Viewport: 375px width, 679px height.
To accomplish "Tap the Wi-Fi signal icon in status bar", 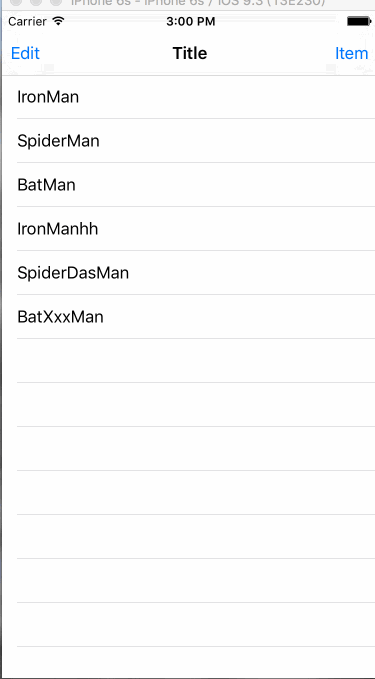I will pyautogui.click(x=58, y=21).
